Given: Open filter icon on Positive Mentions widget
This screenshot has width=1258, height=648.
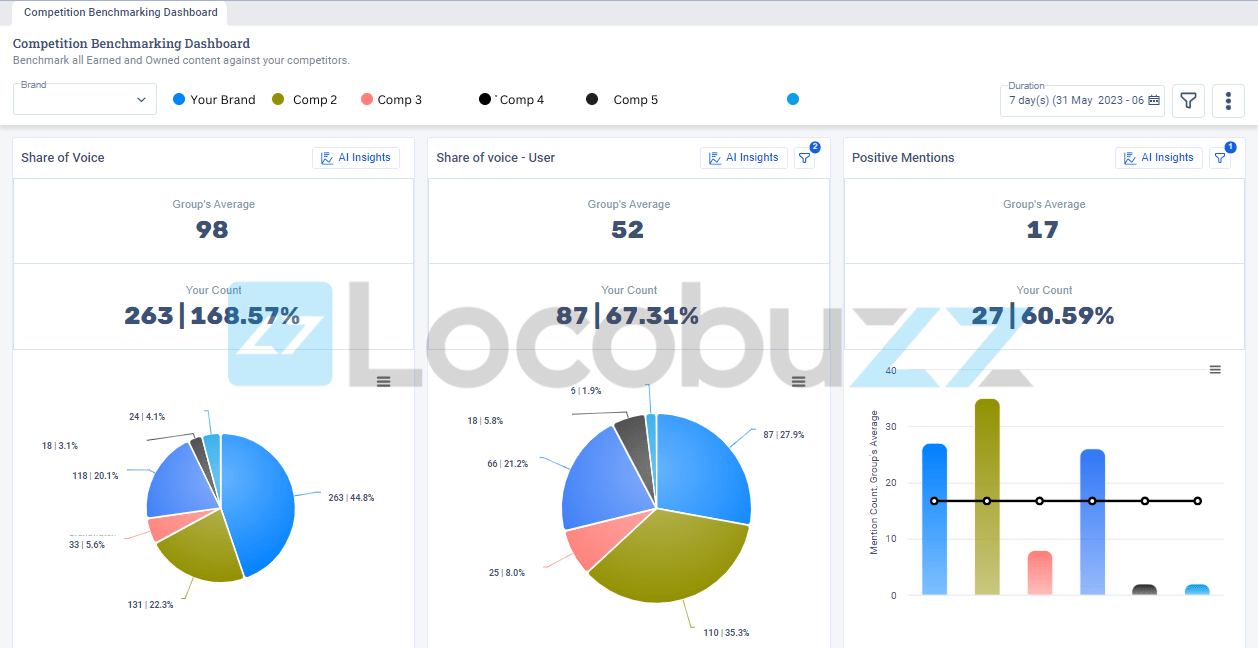Looking at the screenshot, I should pos(1220,158).
